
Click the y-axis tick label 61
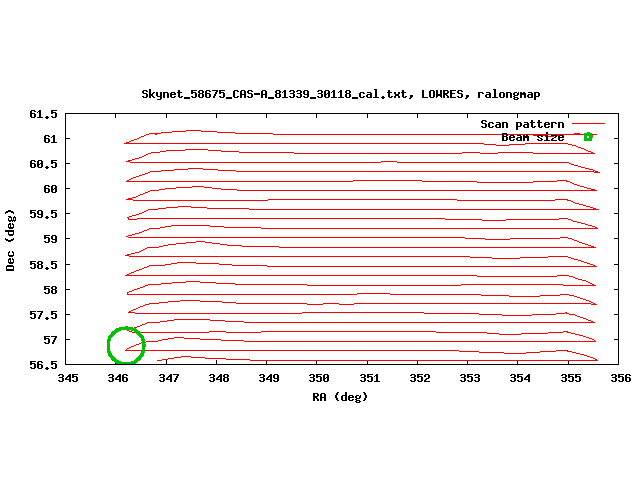[x=50, y=139]
